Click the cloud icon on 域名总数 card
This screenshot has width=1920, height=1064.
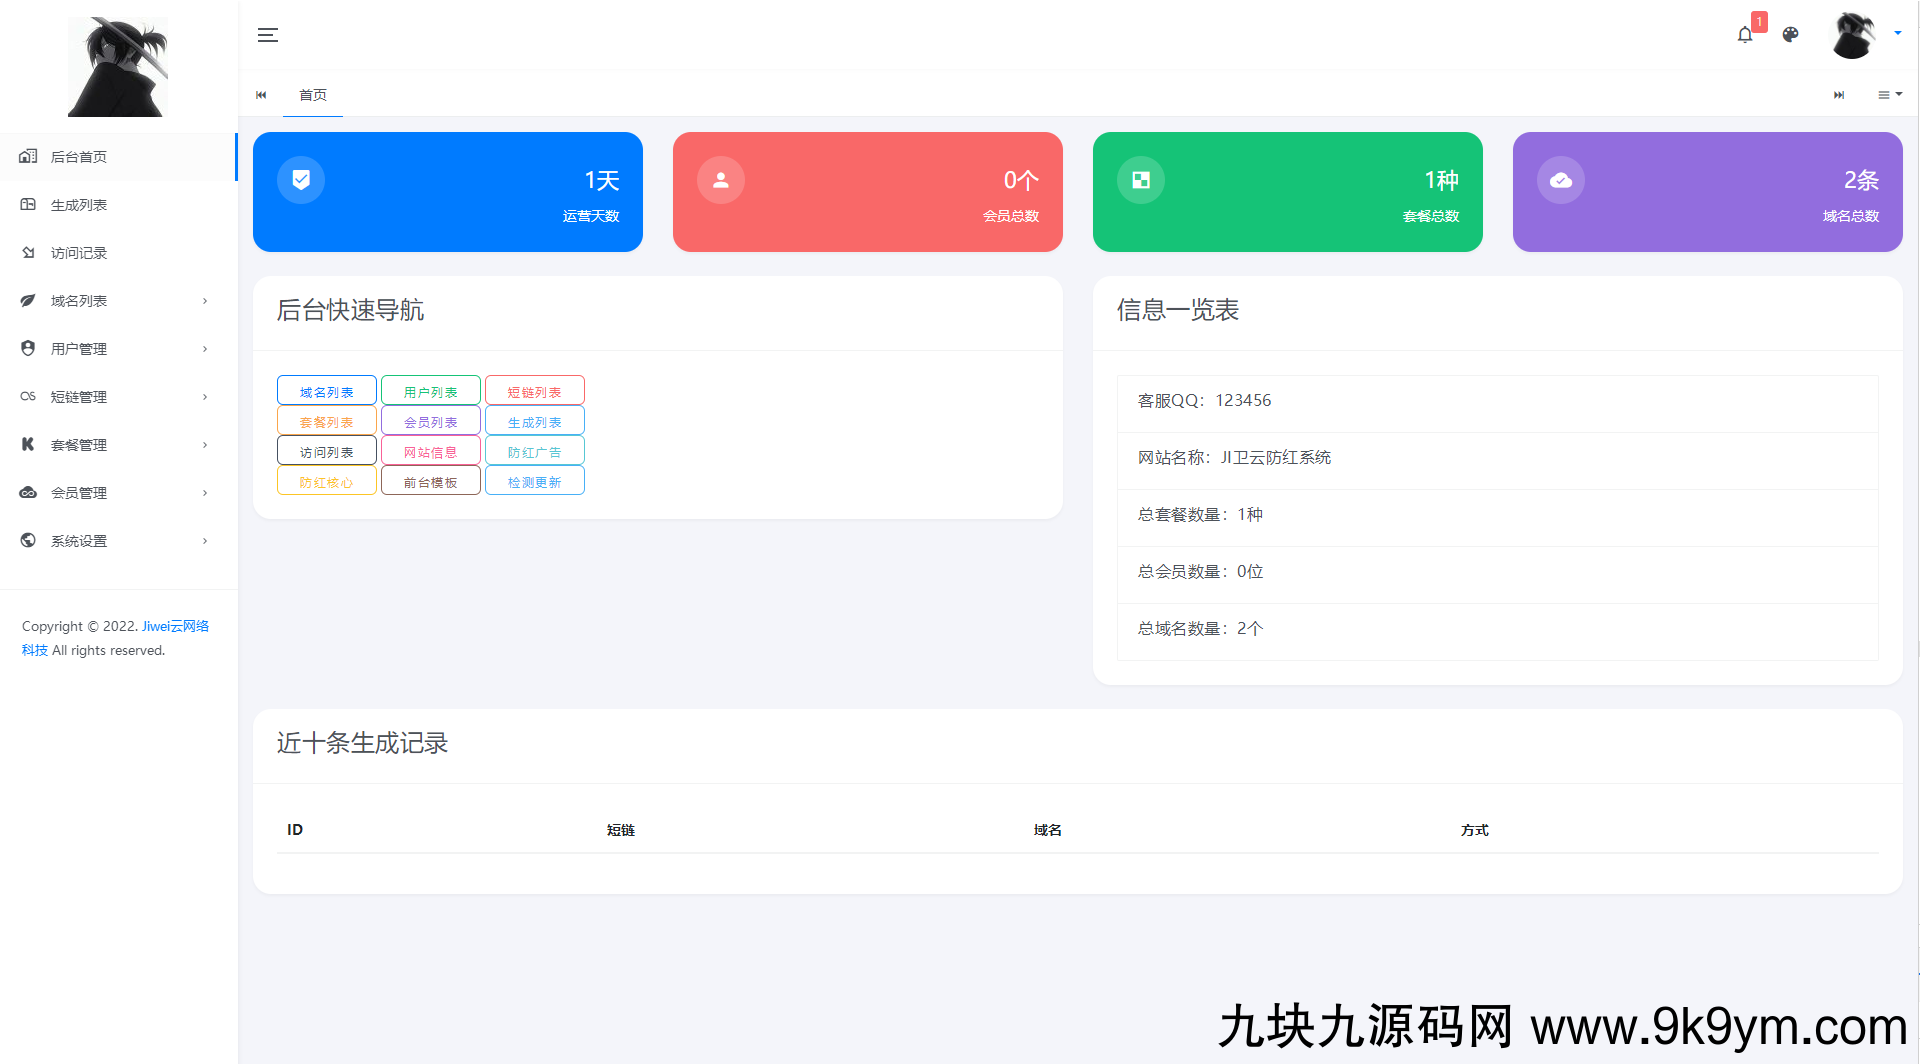point(1561,180)
